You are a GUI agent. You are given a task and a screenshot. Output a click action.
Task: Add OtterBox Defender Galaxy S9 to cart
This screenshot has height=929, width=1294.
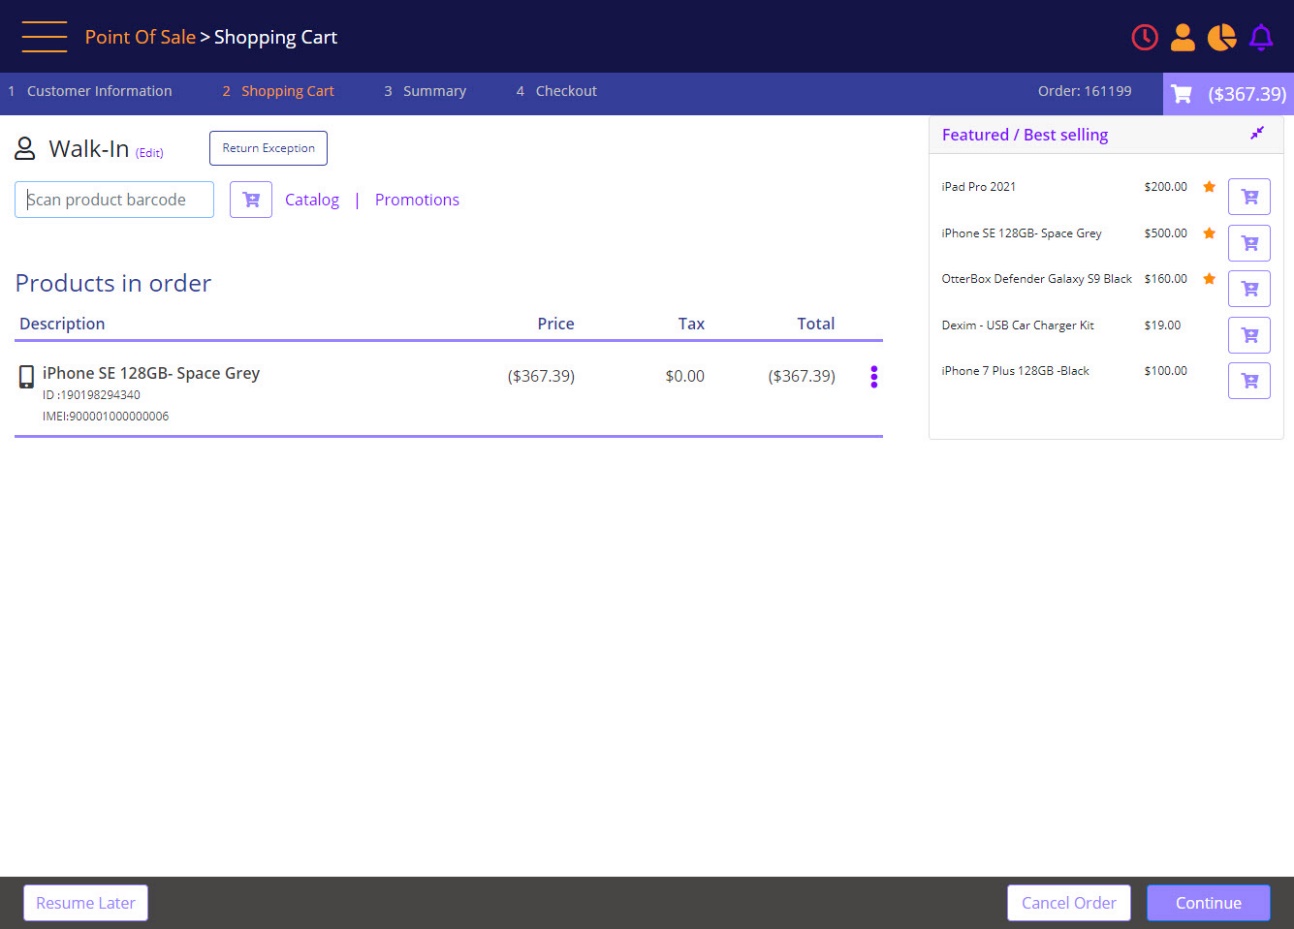tap(1249, 289)
